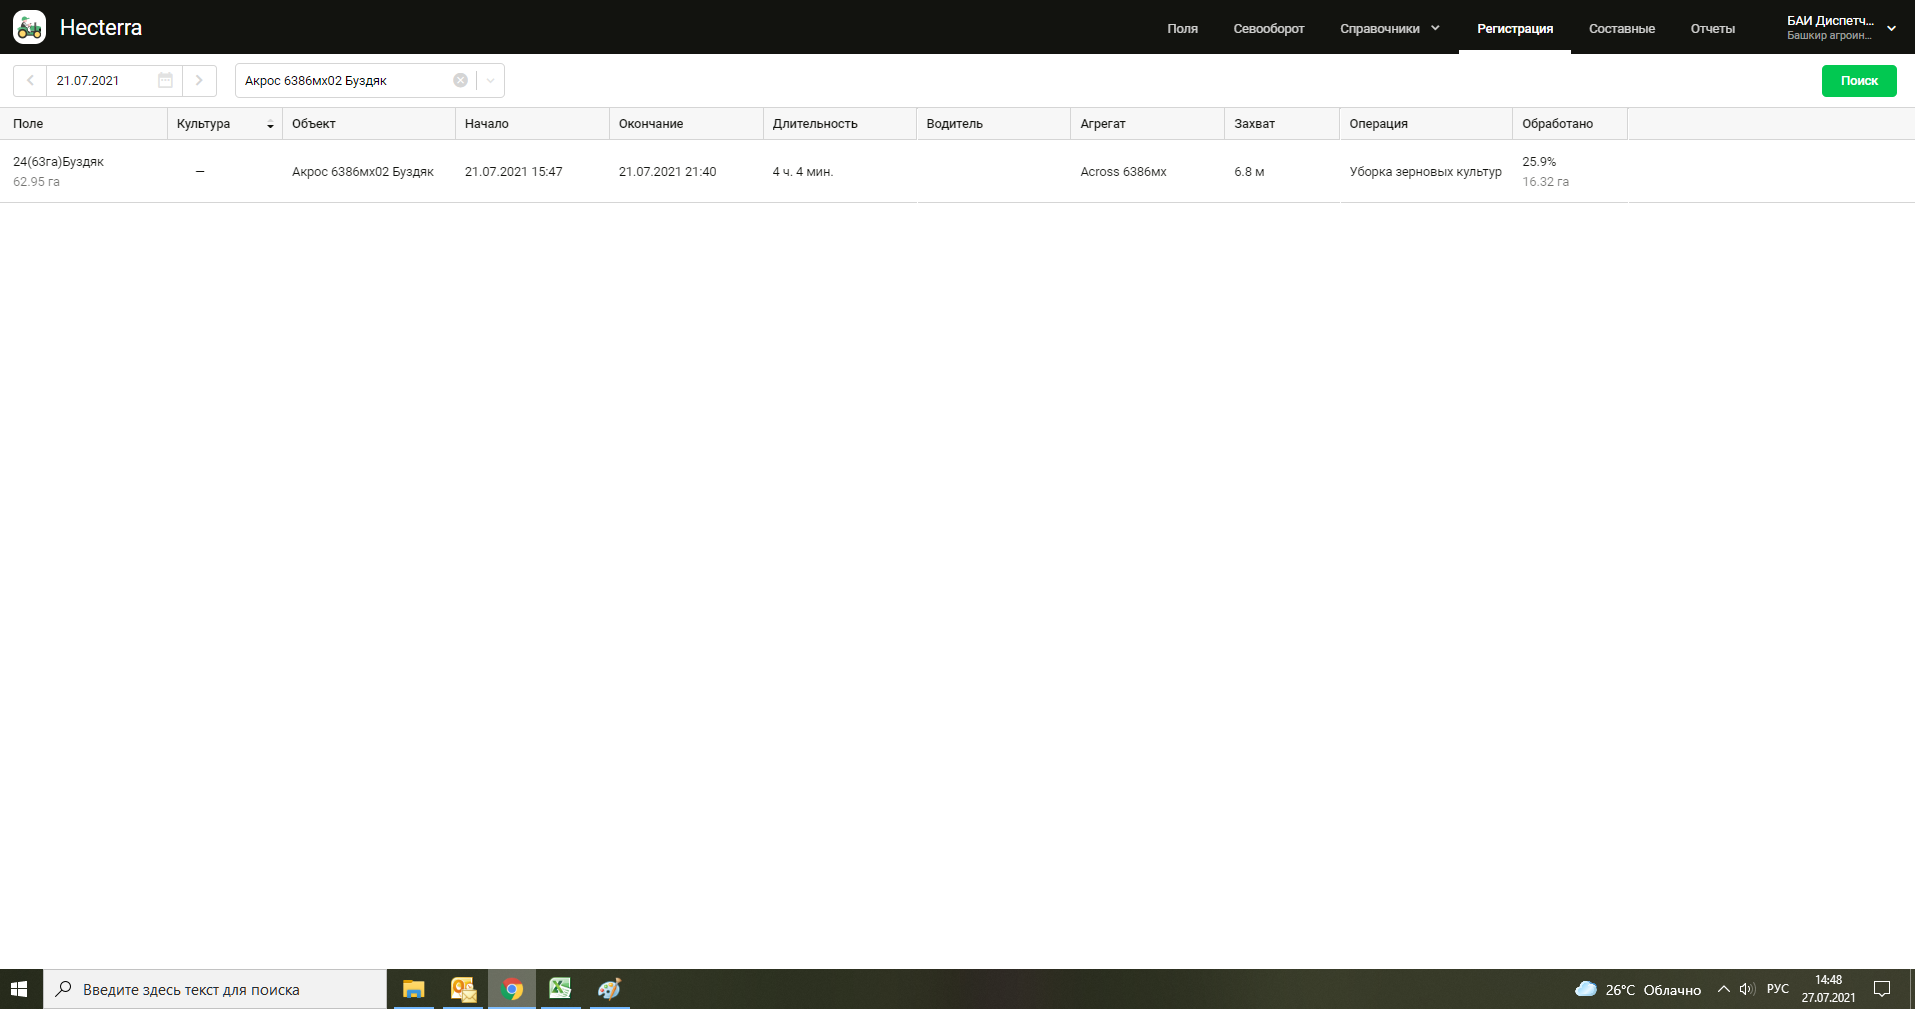The height and width of the screenshot is (1009, 1915).
Task: Open the notification center icon
Action: [x=1881, y=989]
